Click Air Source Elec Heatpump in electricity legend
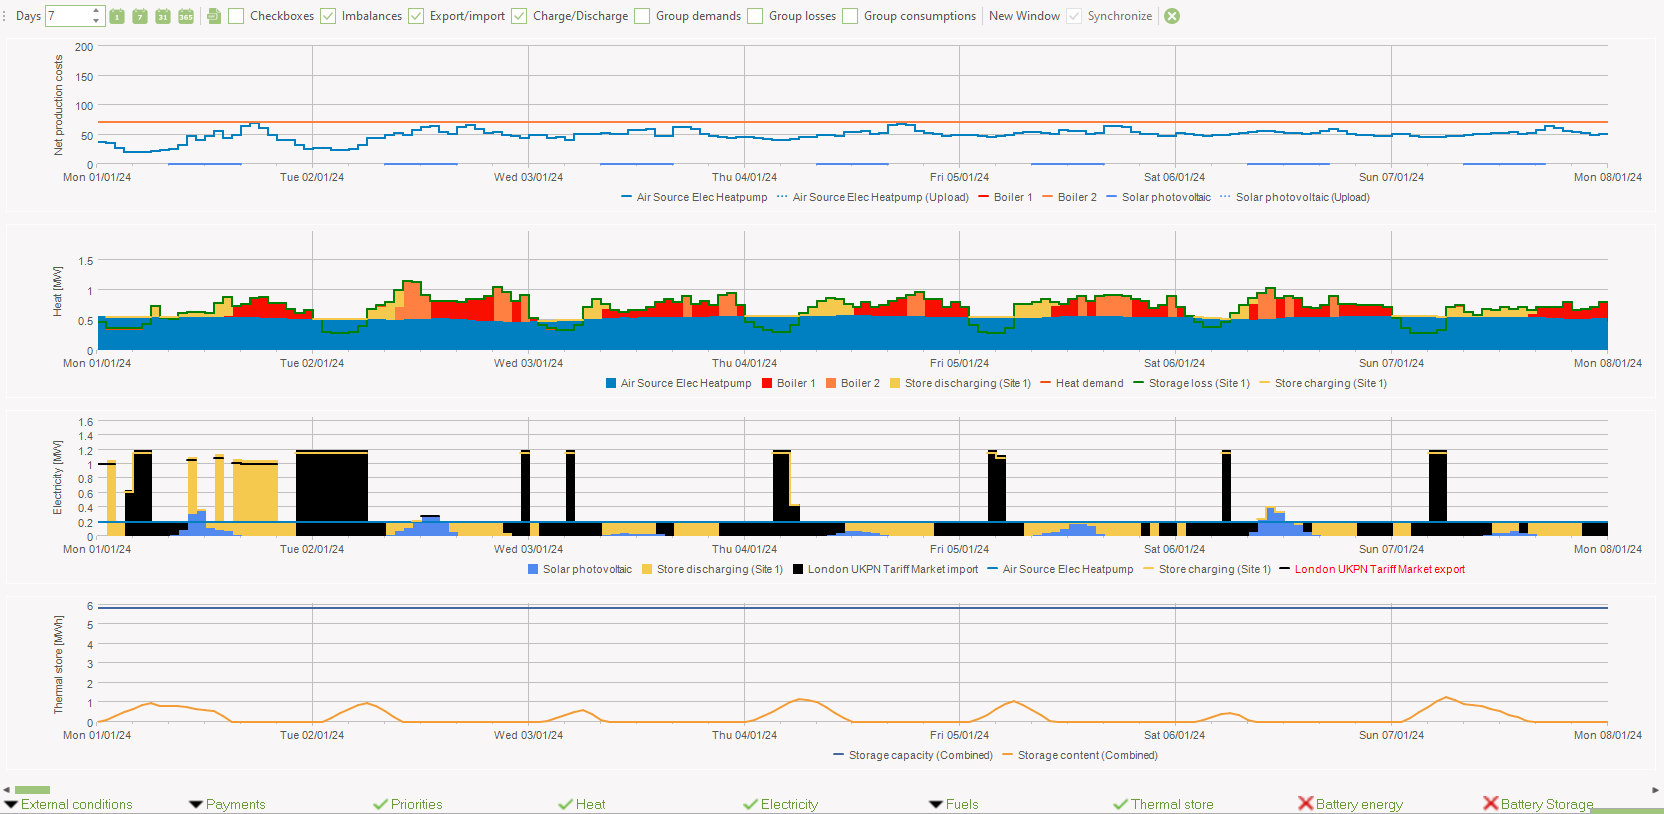1664x814 pixels. [1060, 569]
